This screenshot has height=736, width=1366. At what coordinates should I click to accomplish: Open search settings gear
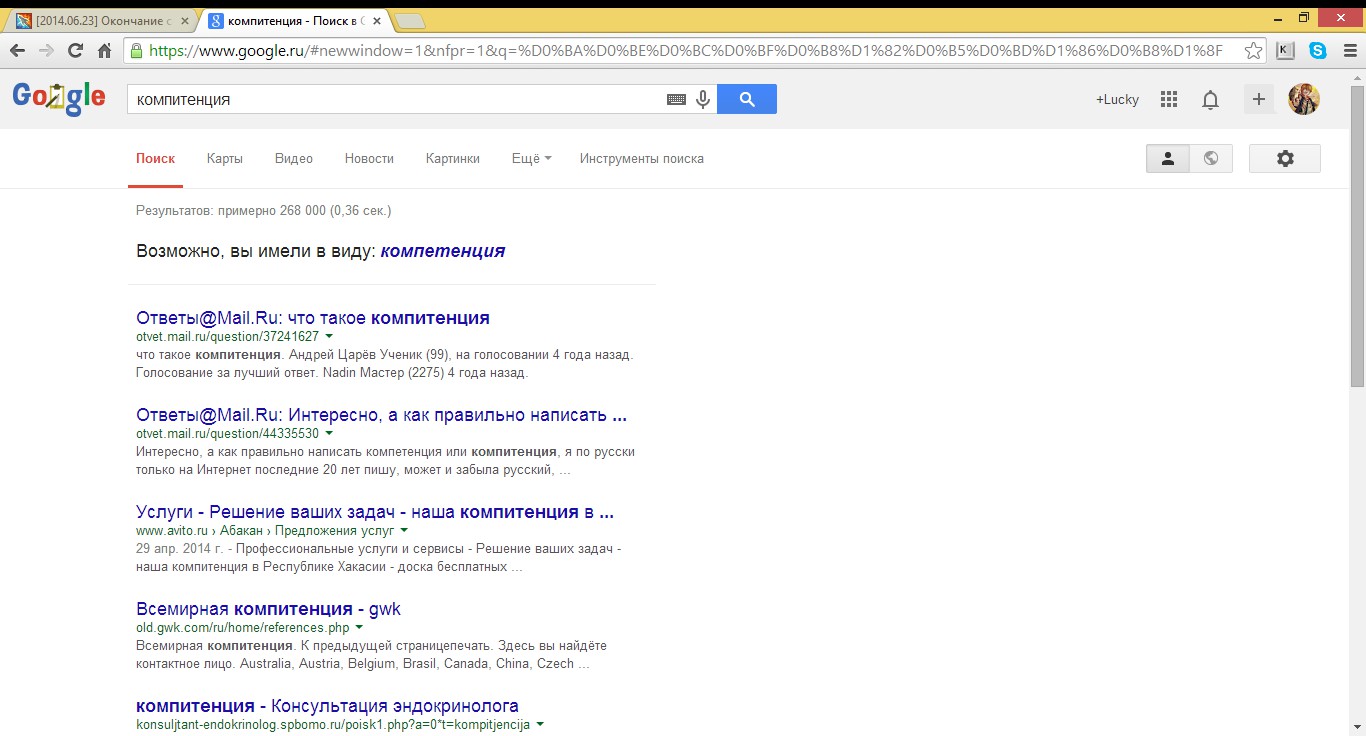click(x=1285, y=158)
